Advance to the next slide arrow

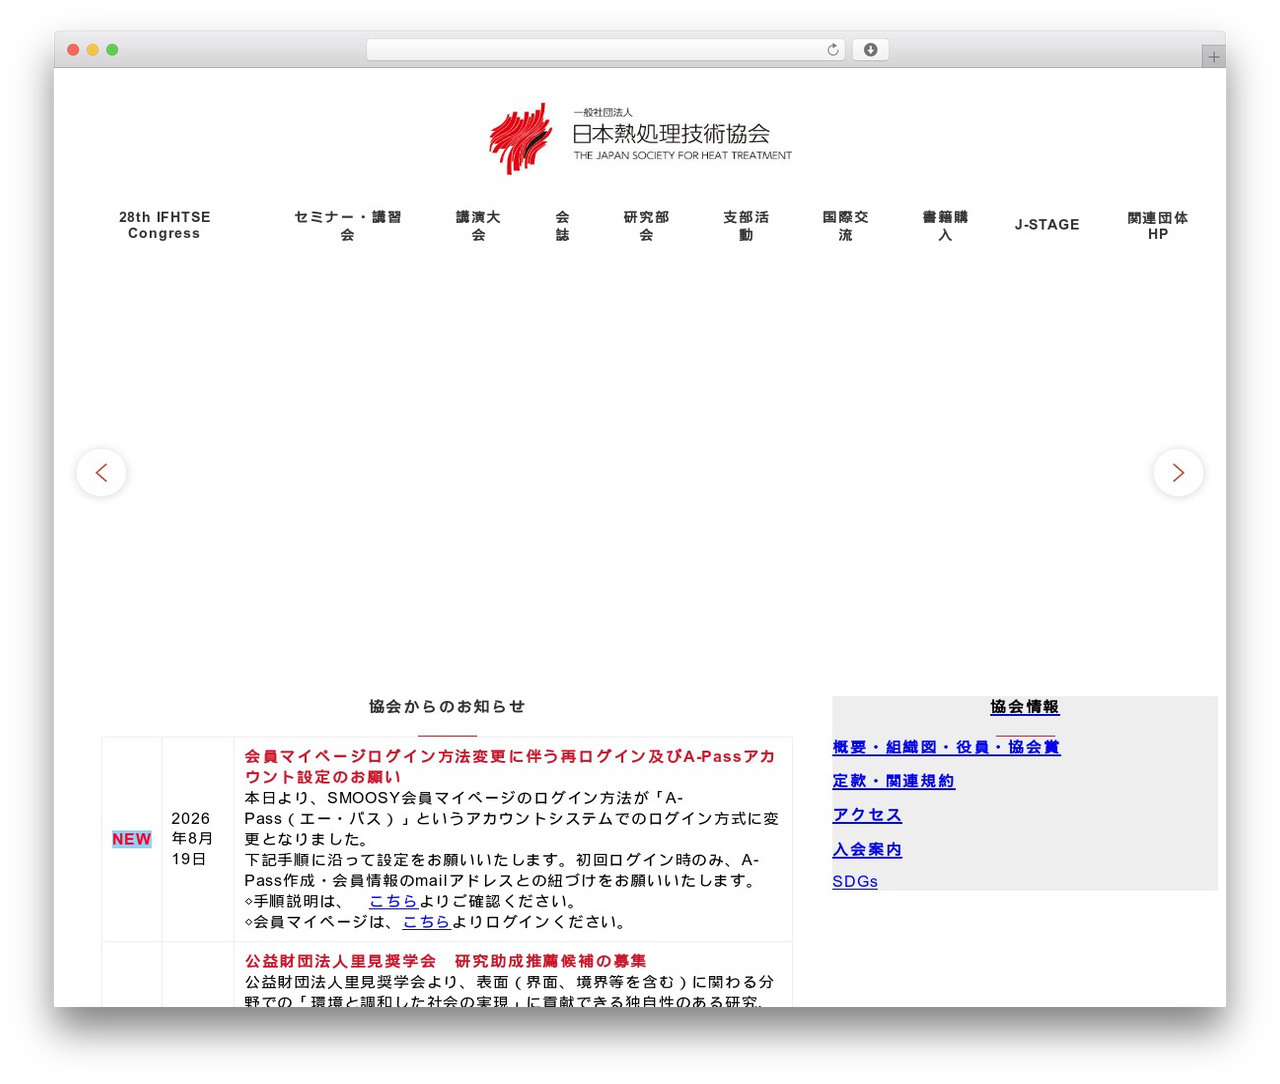pyautogui.click(x=1178, y=472)
